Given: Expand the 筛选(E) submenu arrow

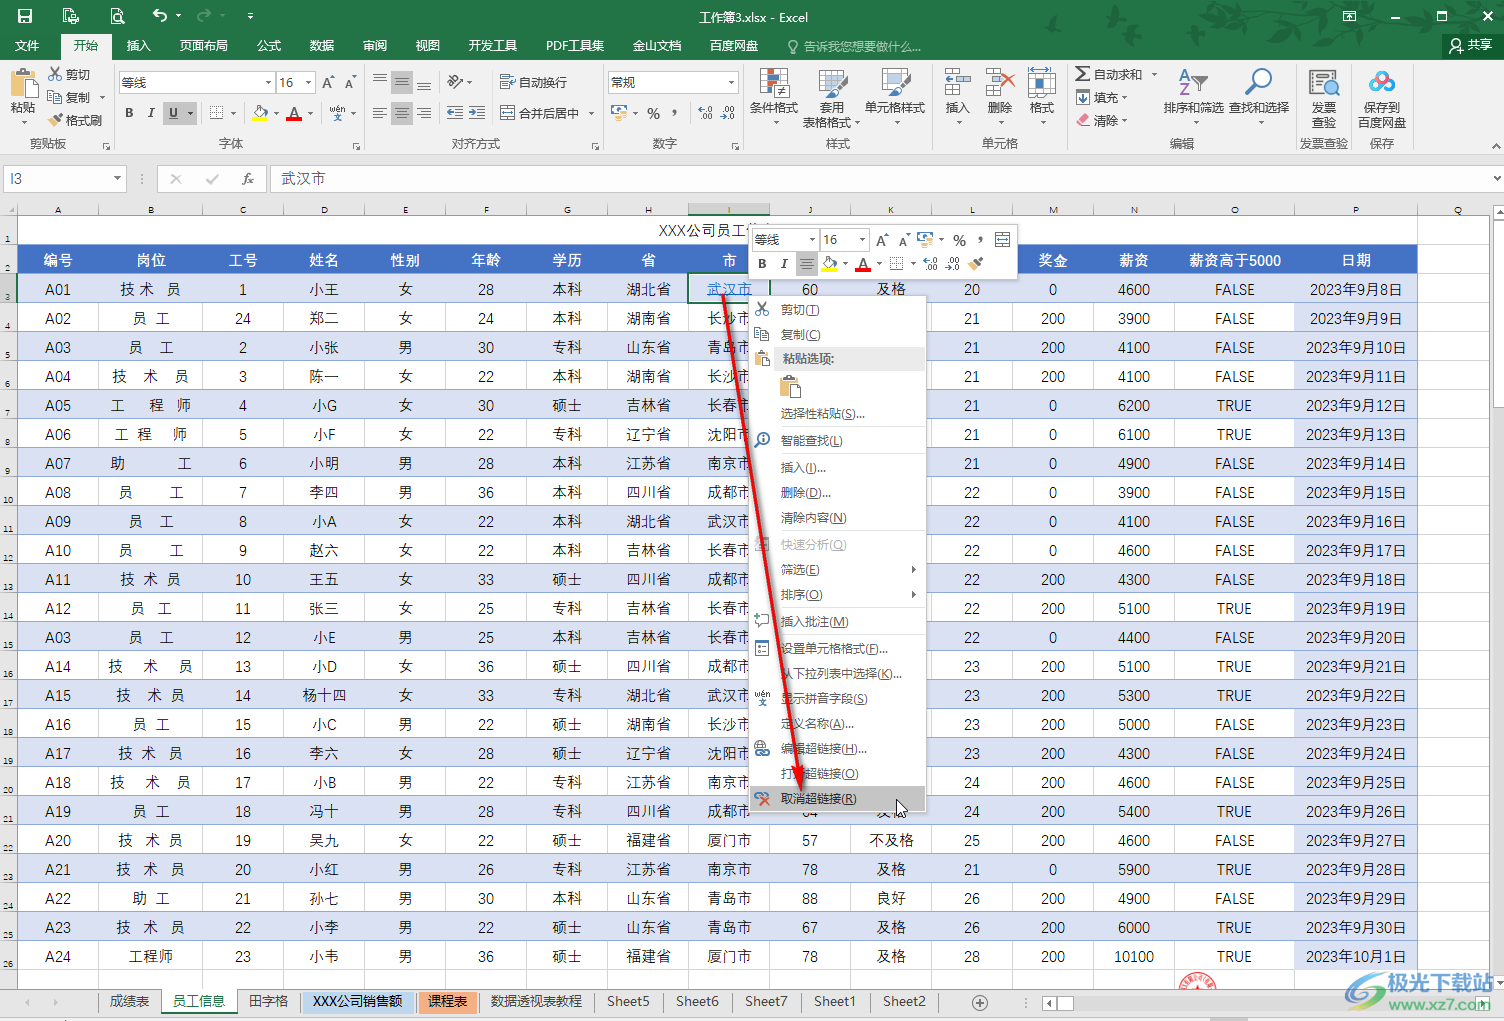Looking at the screenshot, I should [x=914, y=570].
